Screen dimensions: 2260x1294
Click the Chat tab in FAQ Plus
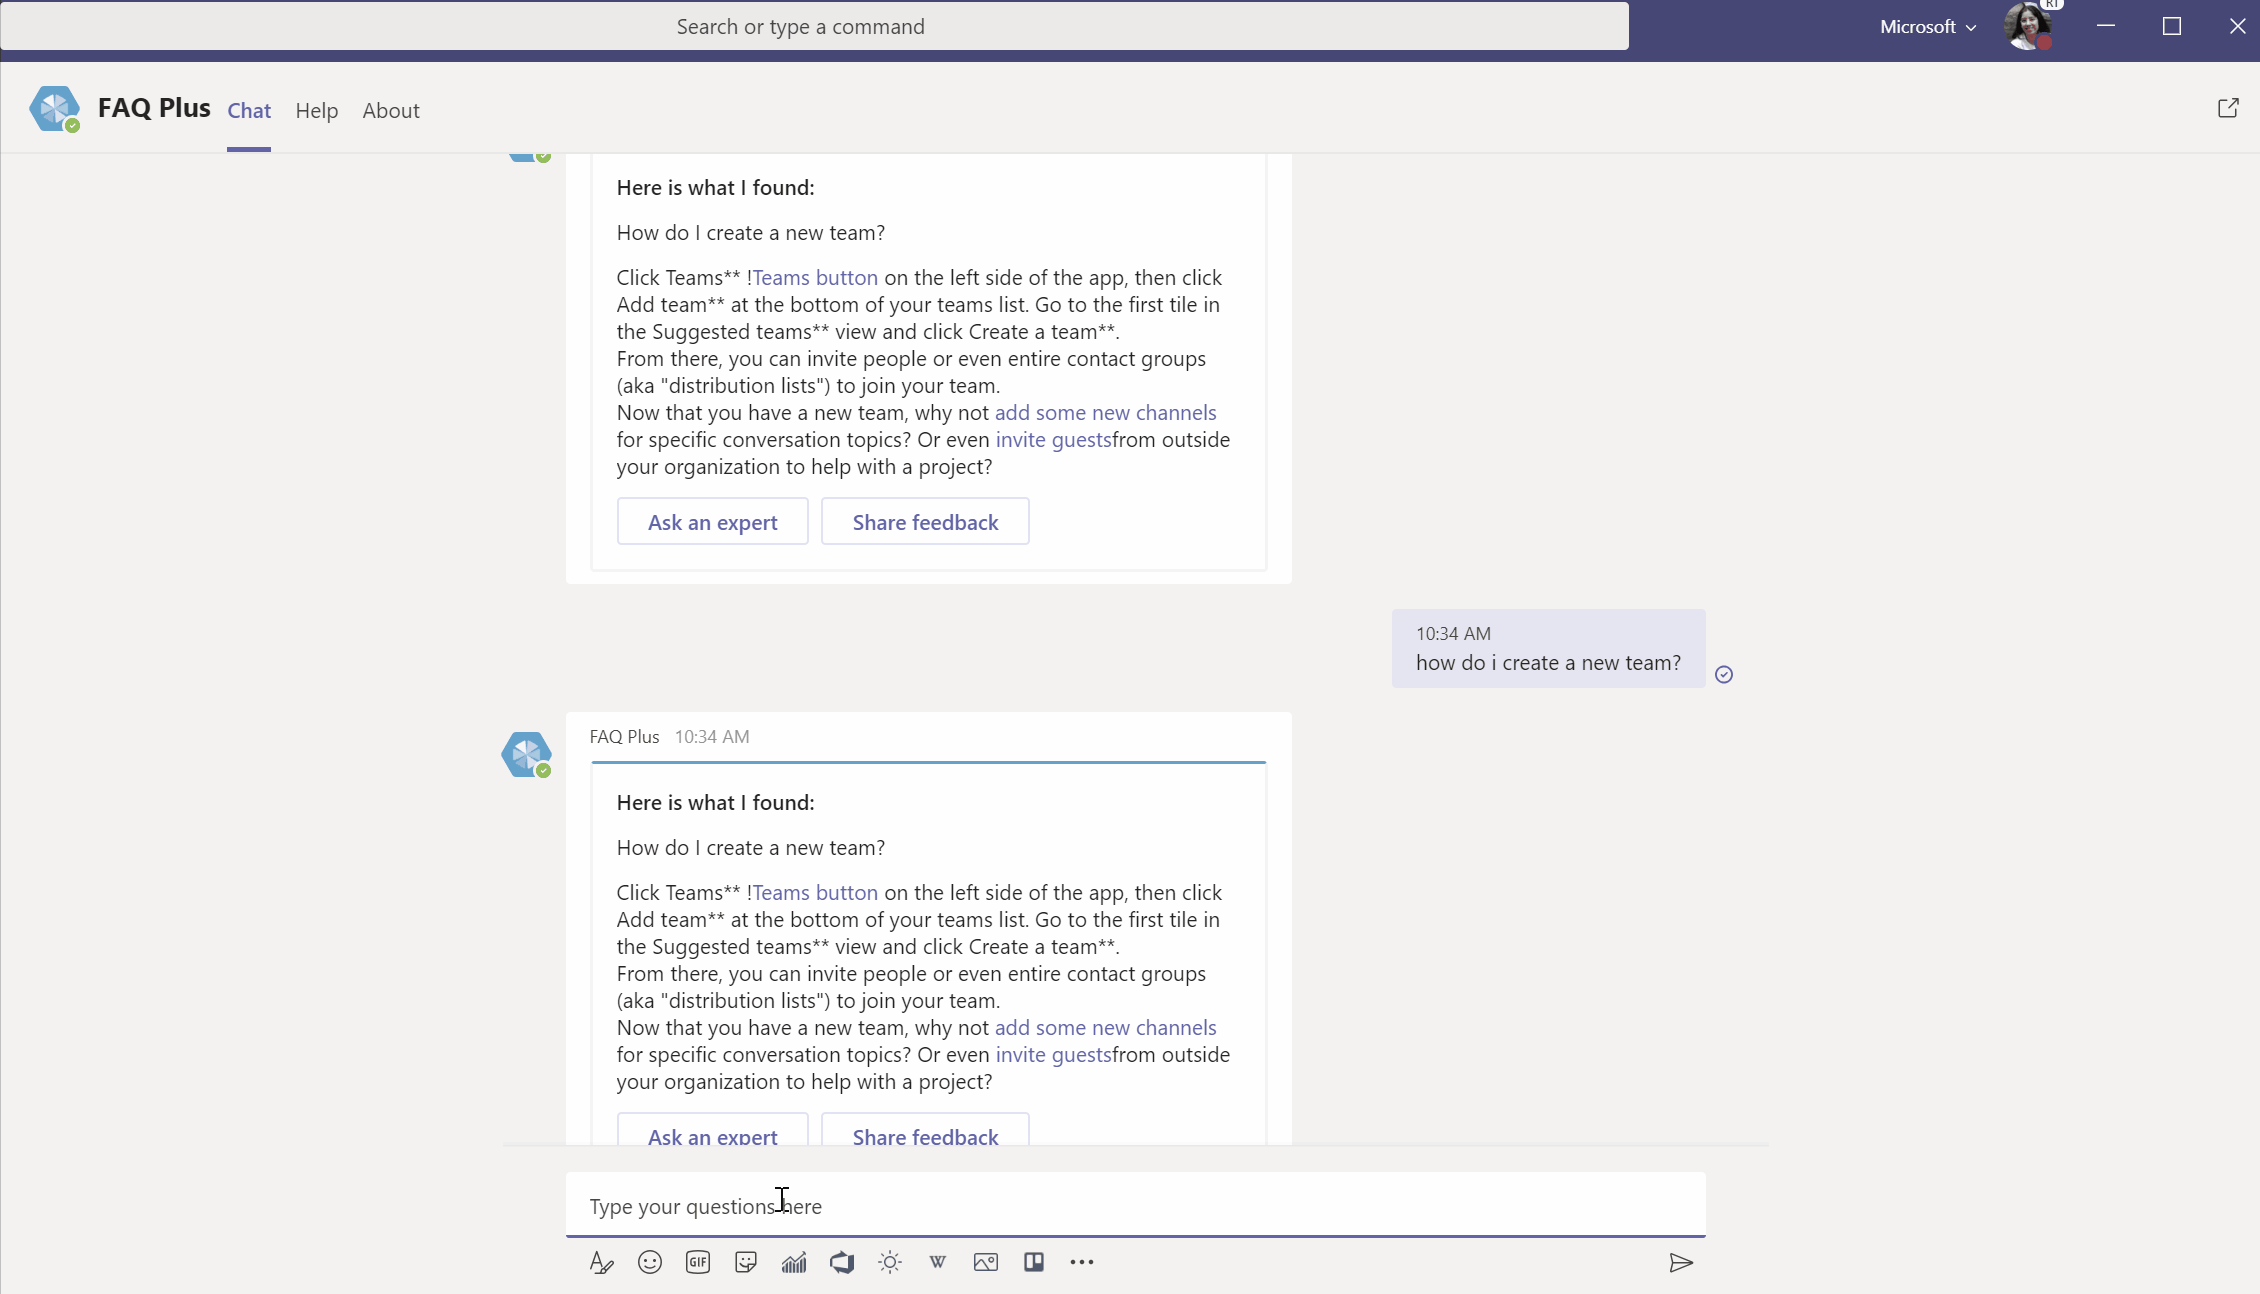[248, 110]
